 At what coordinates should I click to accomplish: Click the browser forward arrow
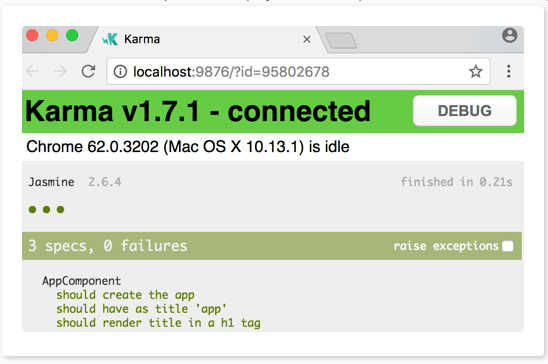60,71
